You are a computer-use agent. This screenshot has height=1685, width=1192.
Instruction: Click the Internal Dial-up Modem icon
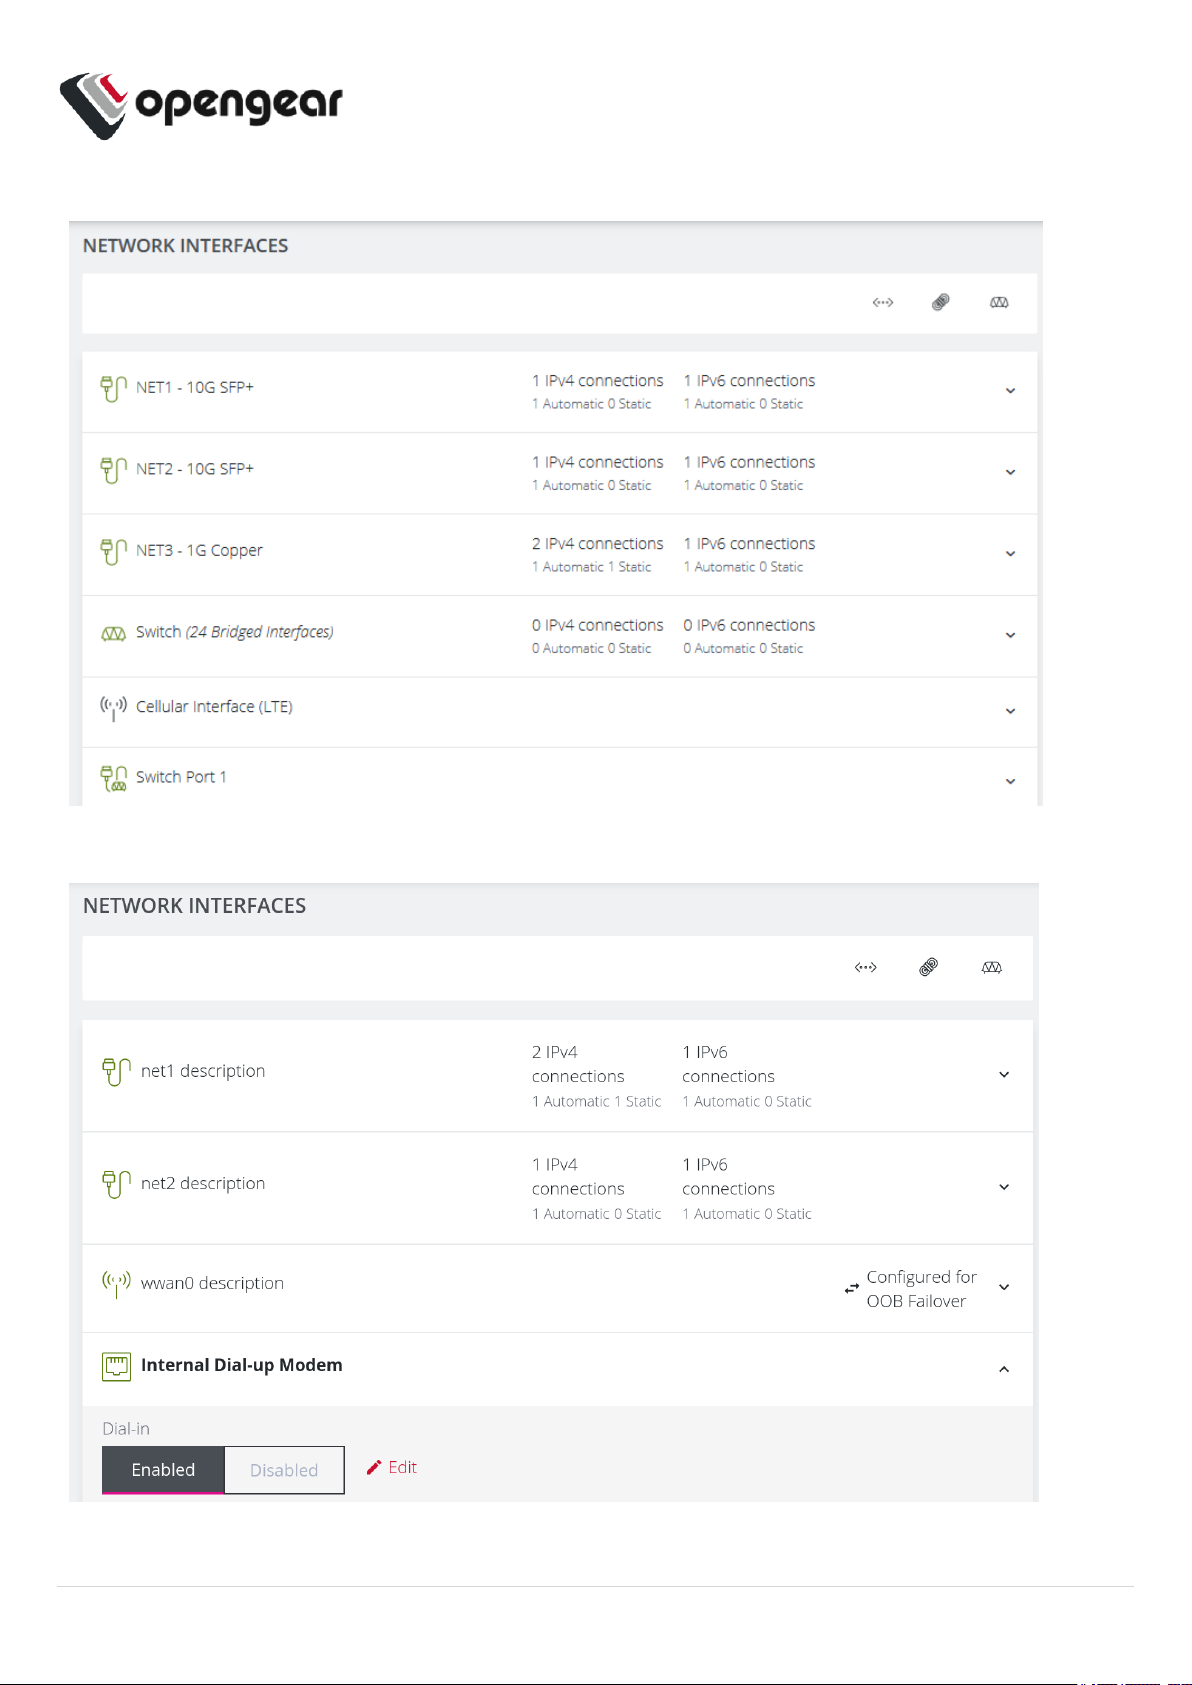[116, 1366]
